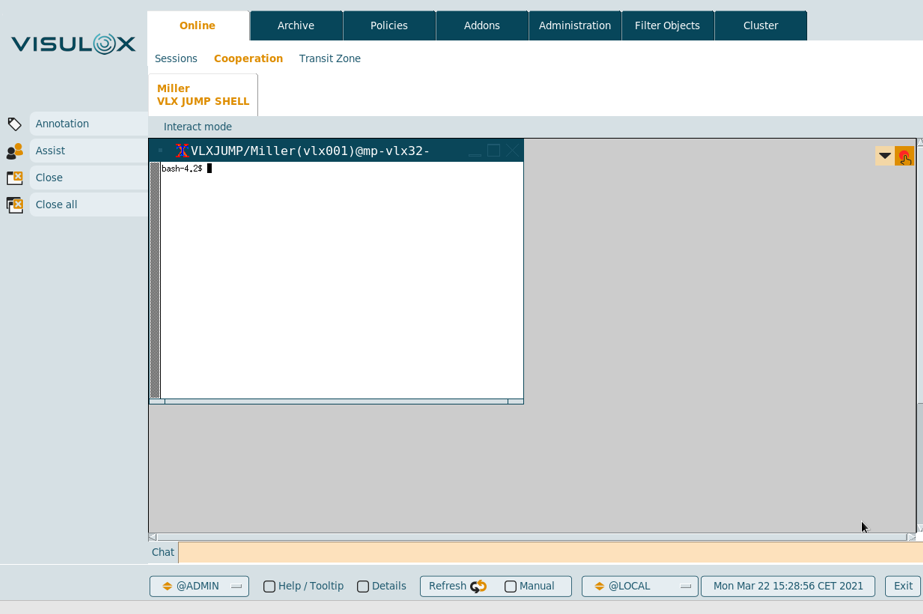Check the Manual refresh checkbox
Screen dimensions: 923x614
510,587
